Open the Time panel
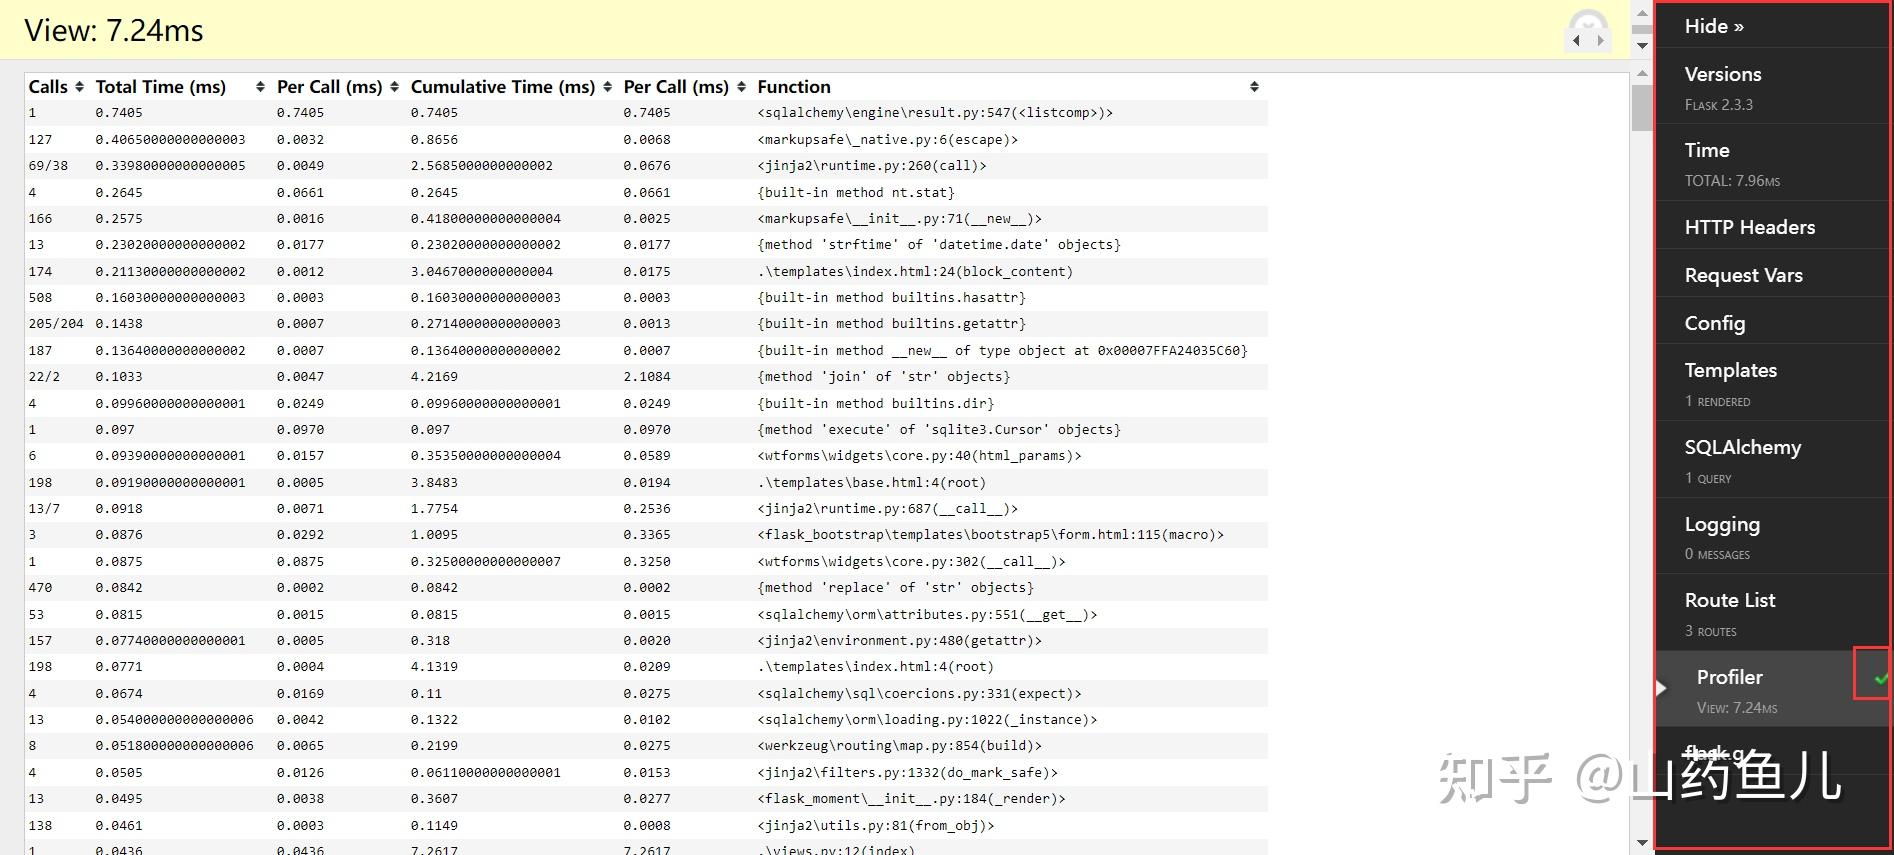Viewport: 1894px width, 855px height. point(1707,151)
